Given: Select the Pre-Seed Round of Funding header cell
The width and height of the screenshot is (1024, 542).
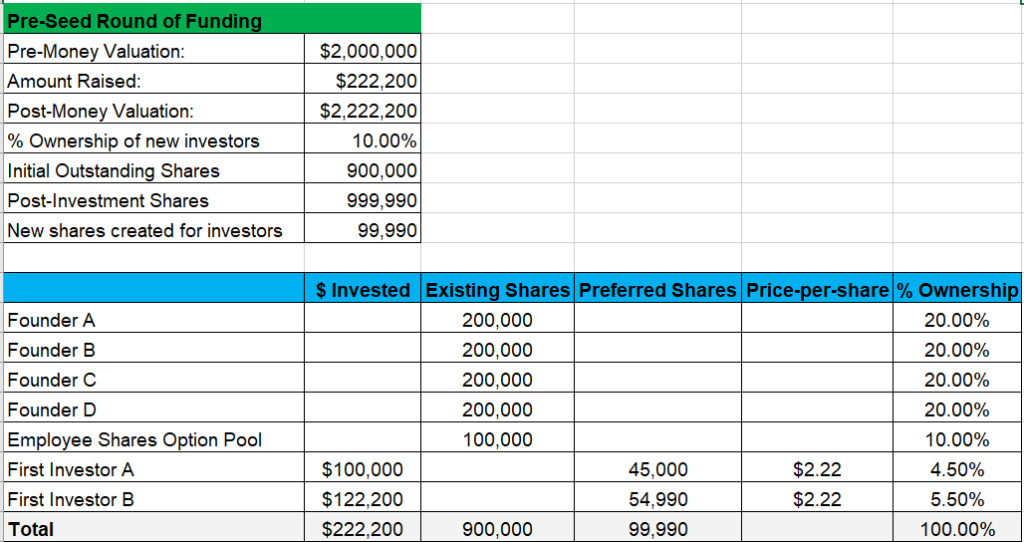Looking at the screenshot, I should coord(134,21).
